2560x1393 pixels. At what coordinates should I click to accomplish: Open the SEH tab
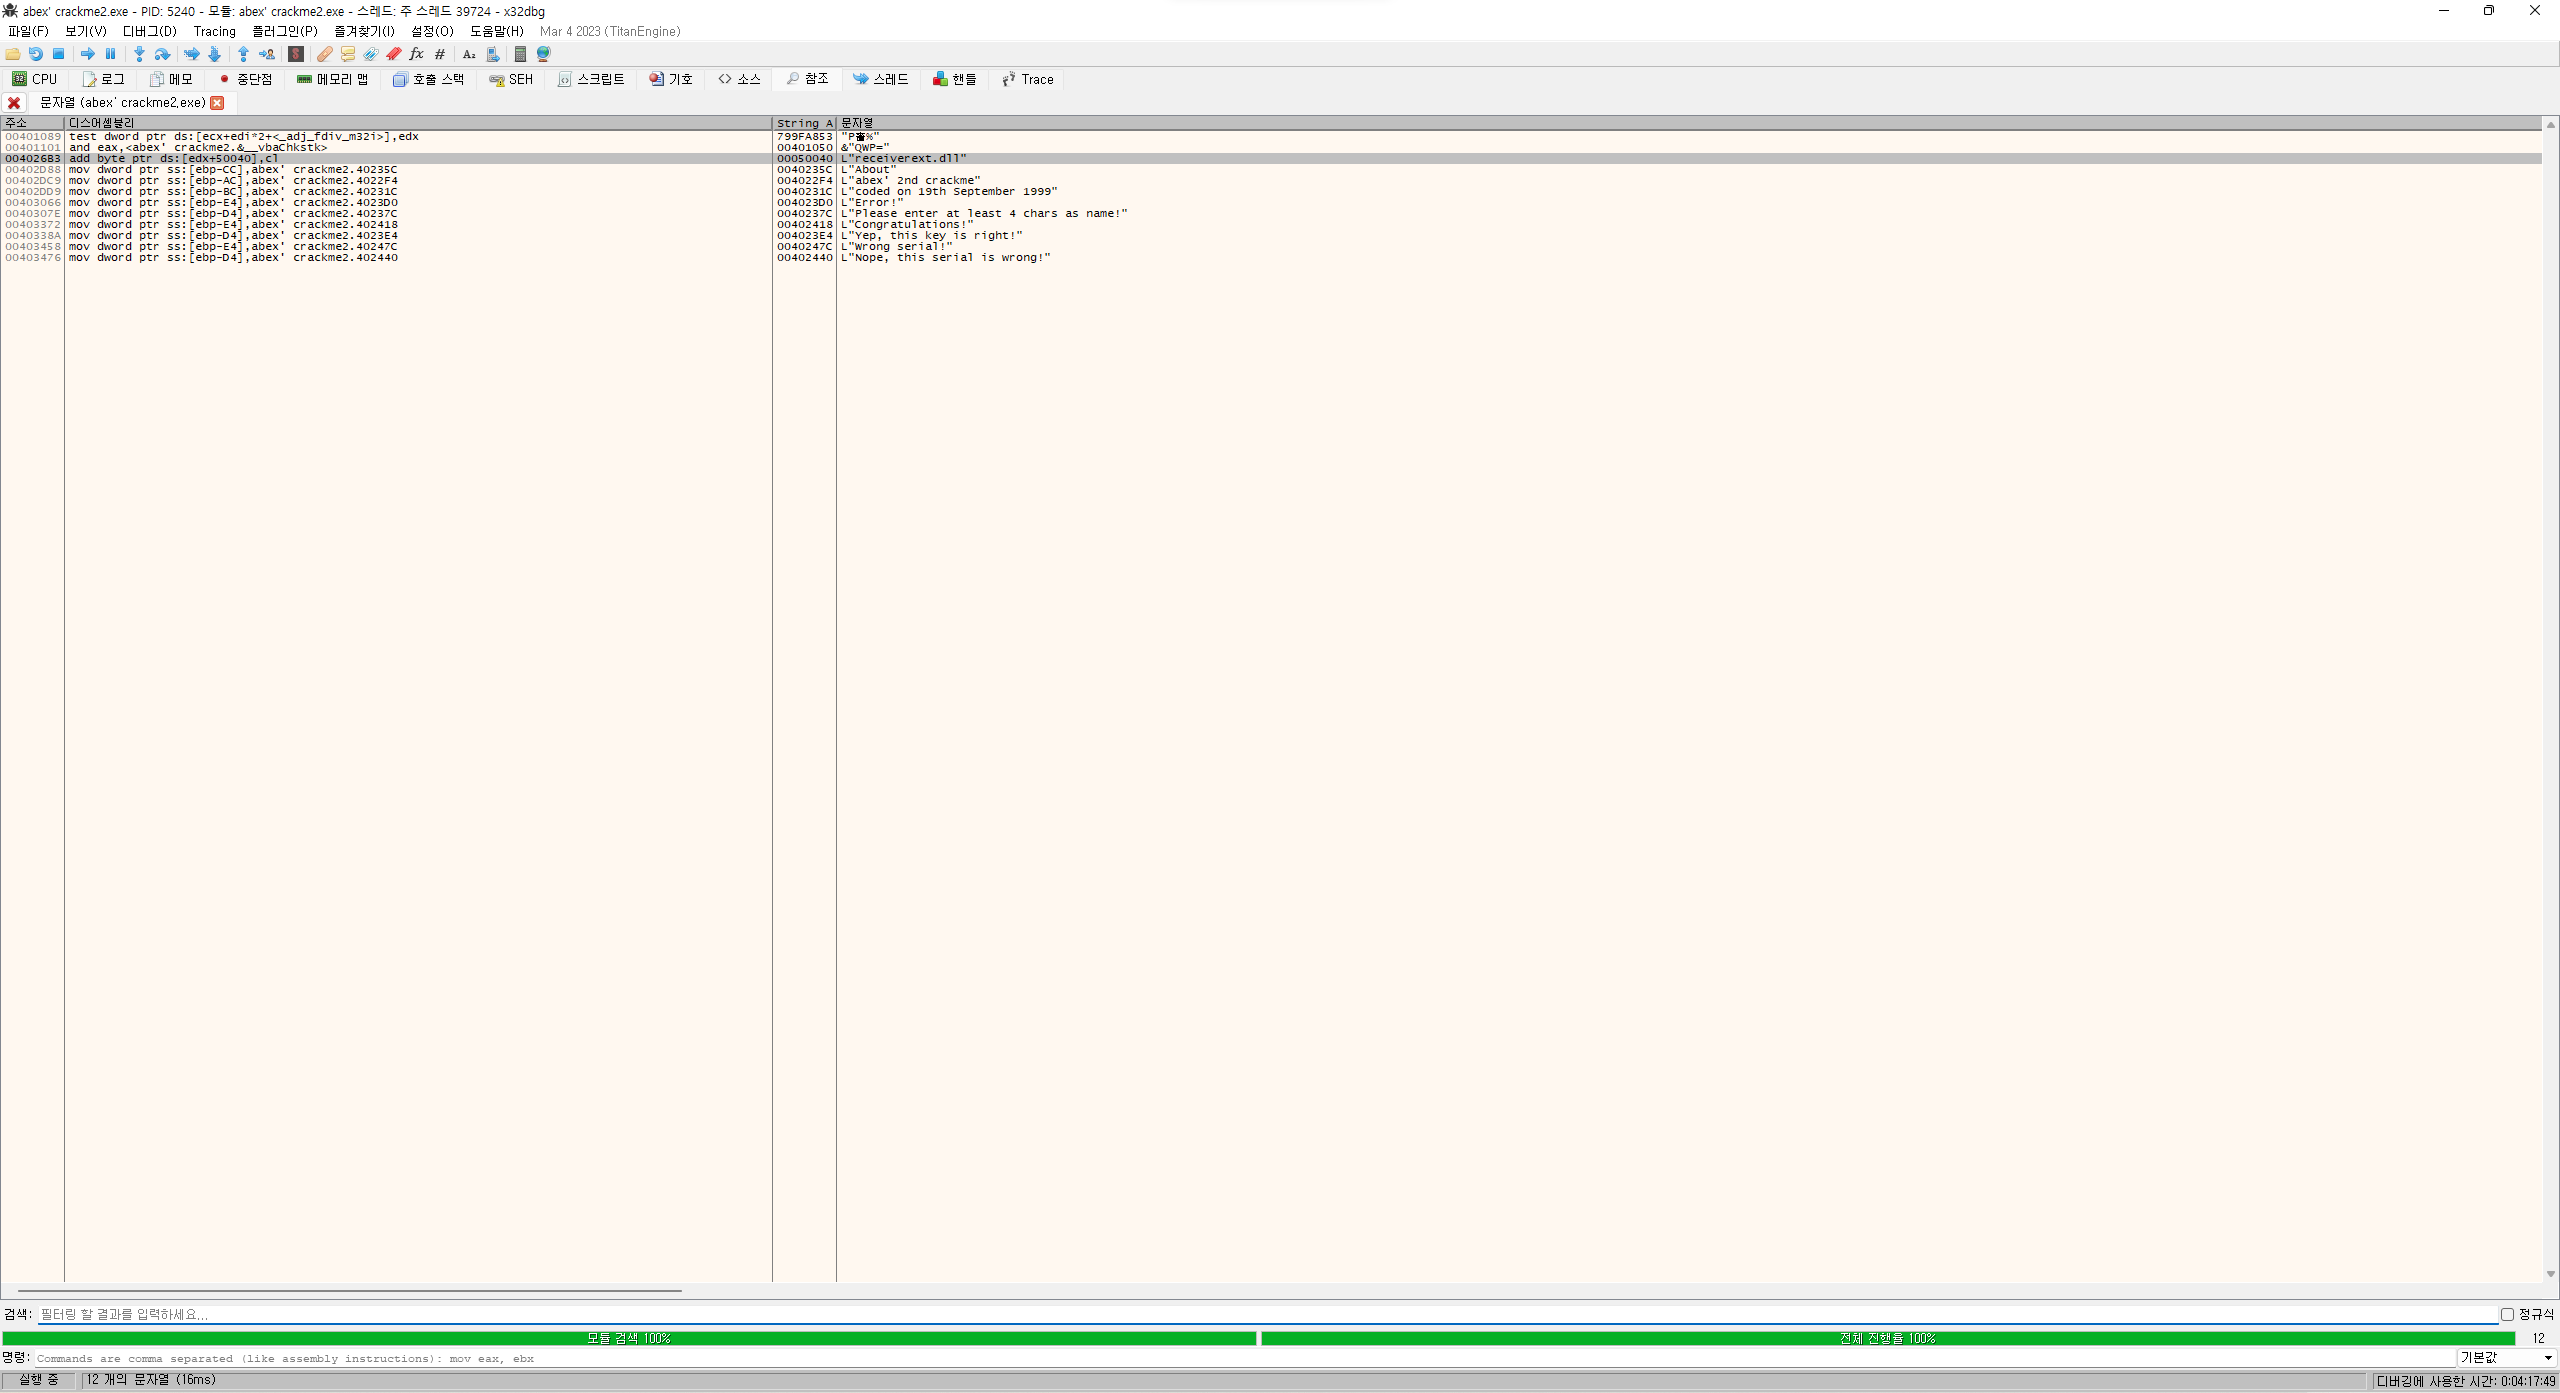click(x=511, y=79)
